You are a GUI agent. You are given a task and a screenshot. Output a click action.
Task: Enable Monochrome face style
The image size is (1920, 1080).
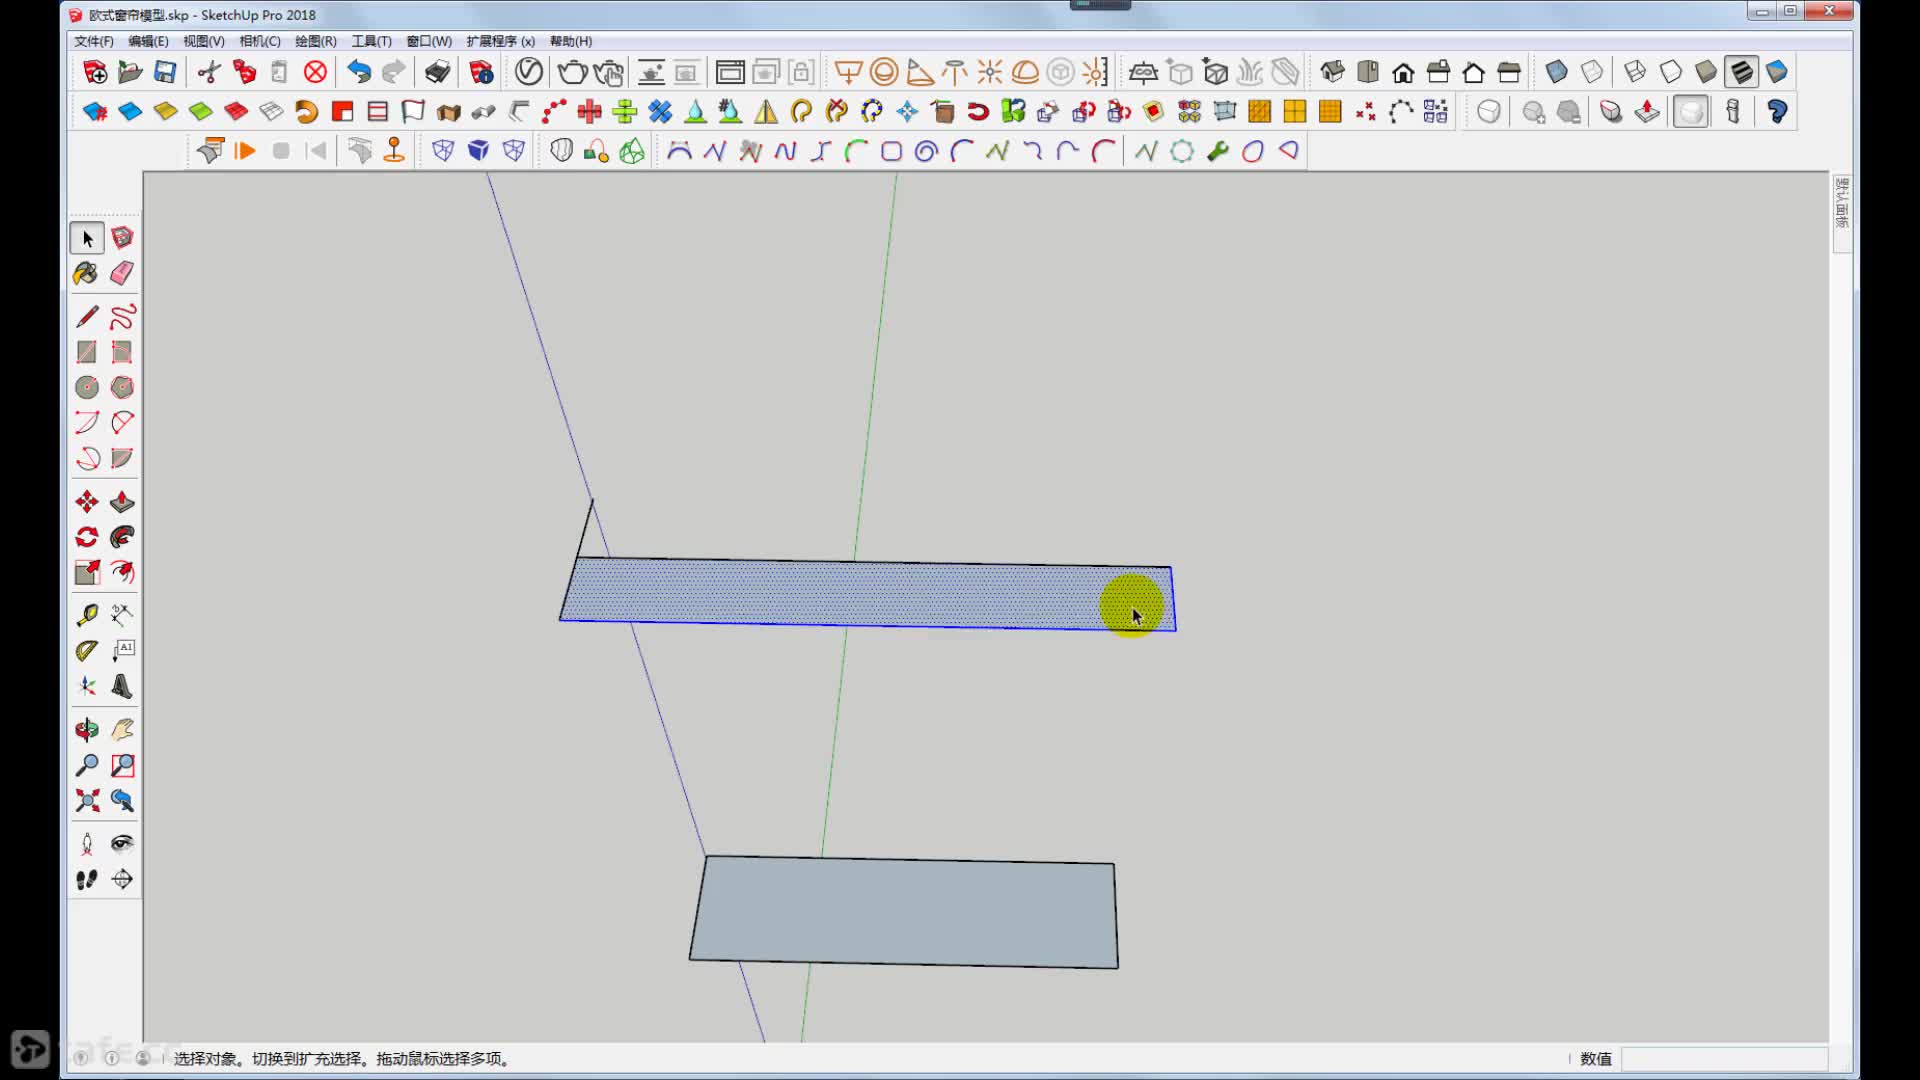(x=1777, y=72)
